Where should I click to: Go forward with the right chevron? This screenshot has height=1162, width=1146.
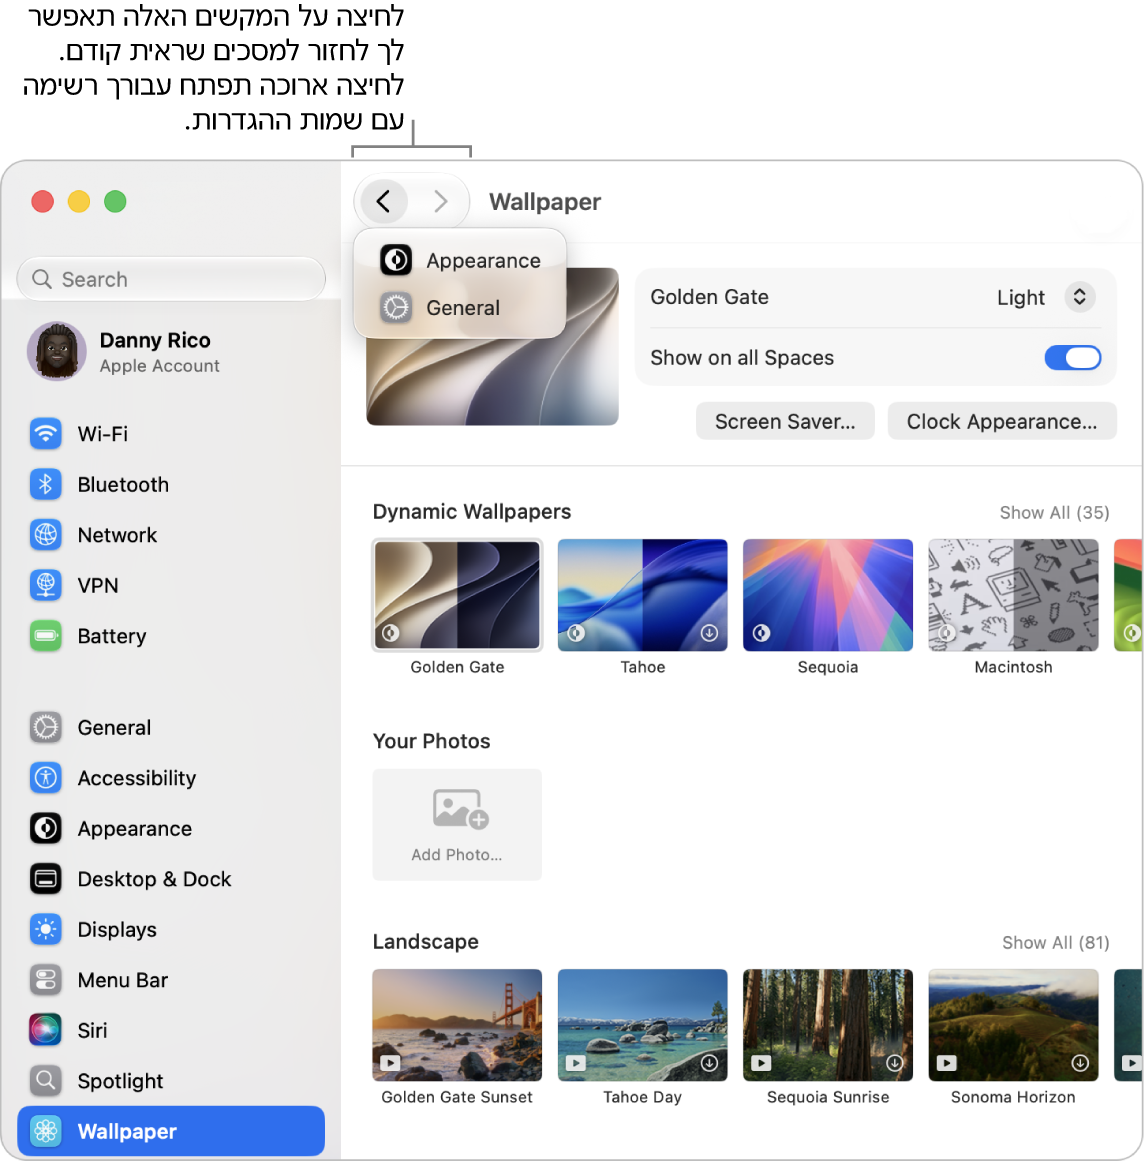pyautogui.click(x=440, y=201)
